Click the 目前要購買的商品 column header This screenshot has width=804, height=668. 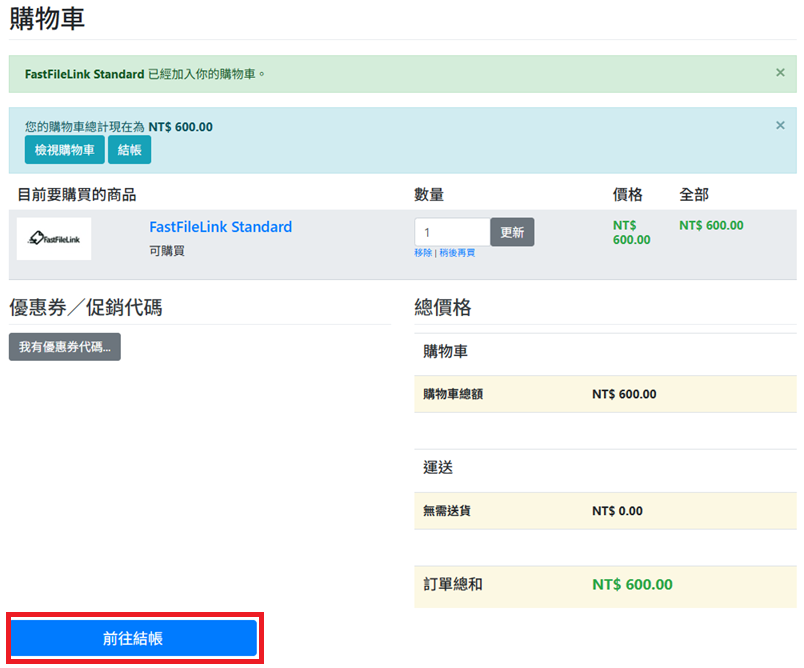point(77,195)
